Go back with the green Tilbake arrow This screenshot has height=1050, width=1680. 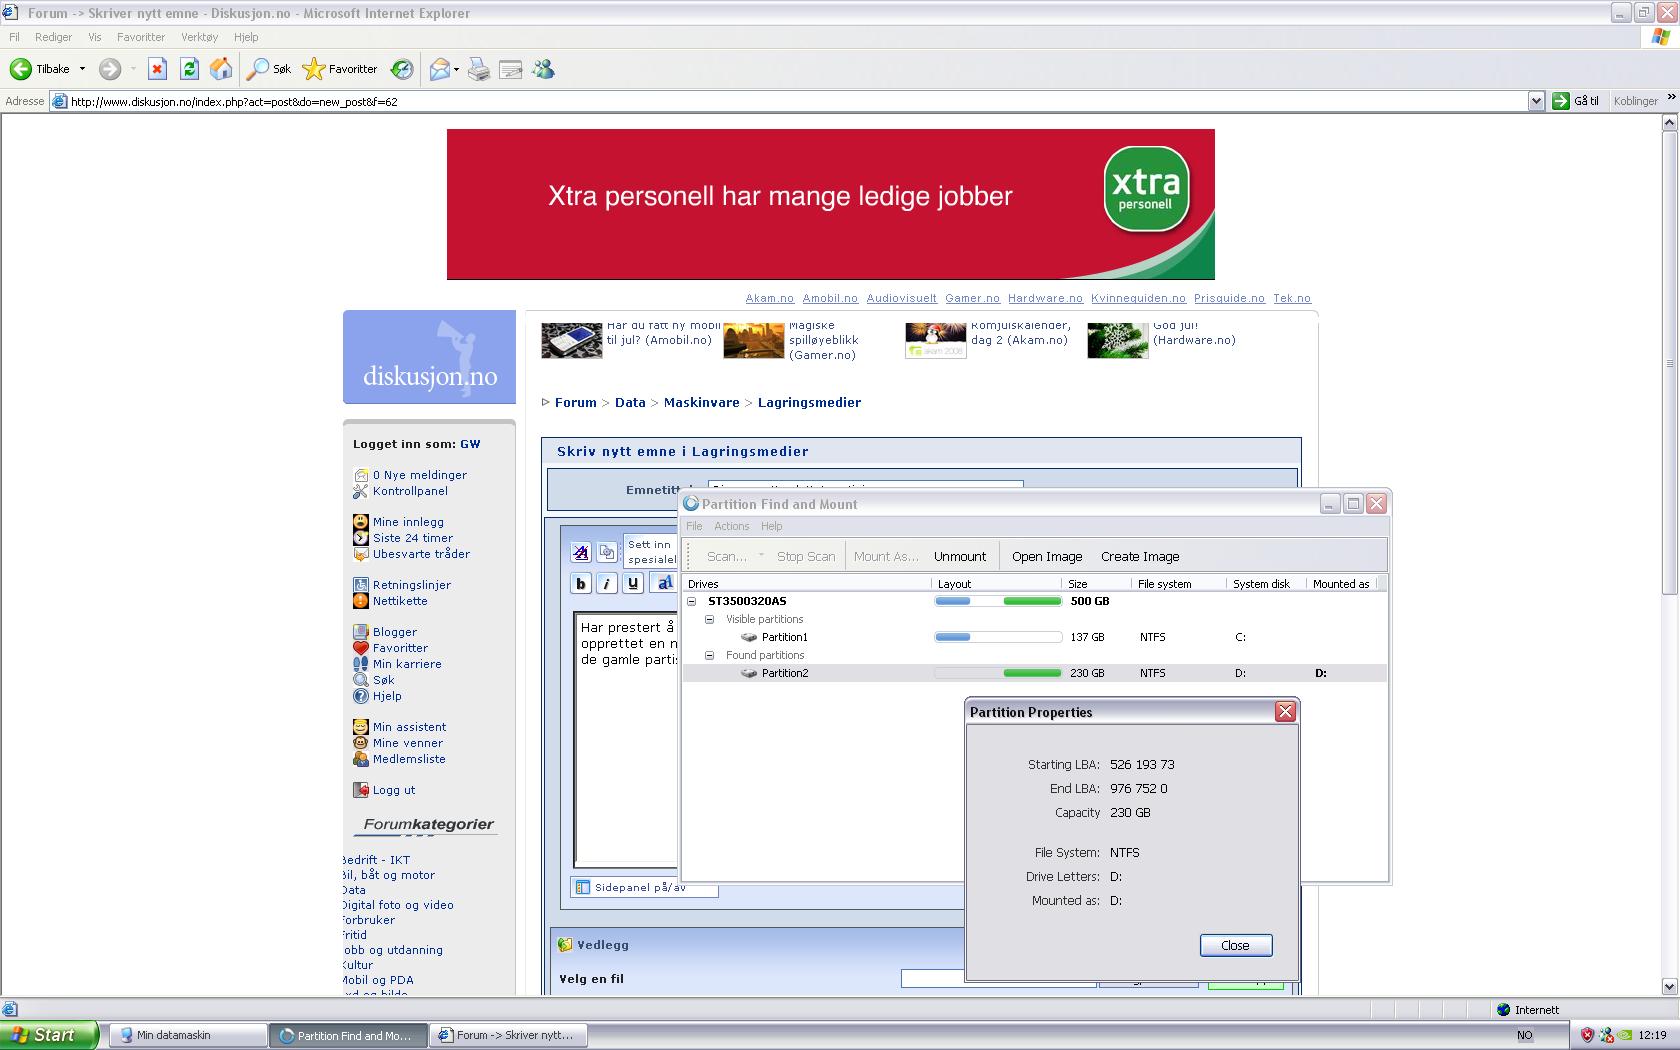[x=40, y=69]
